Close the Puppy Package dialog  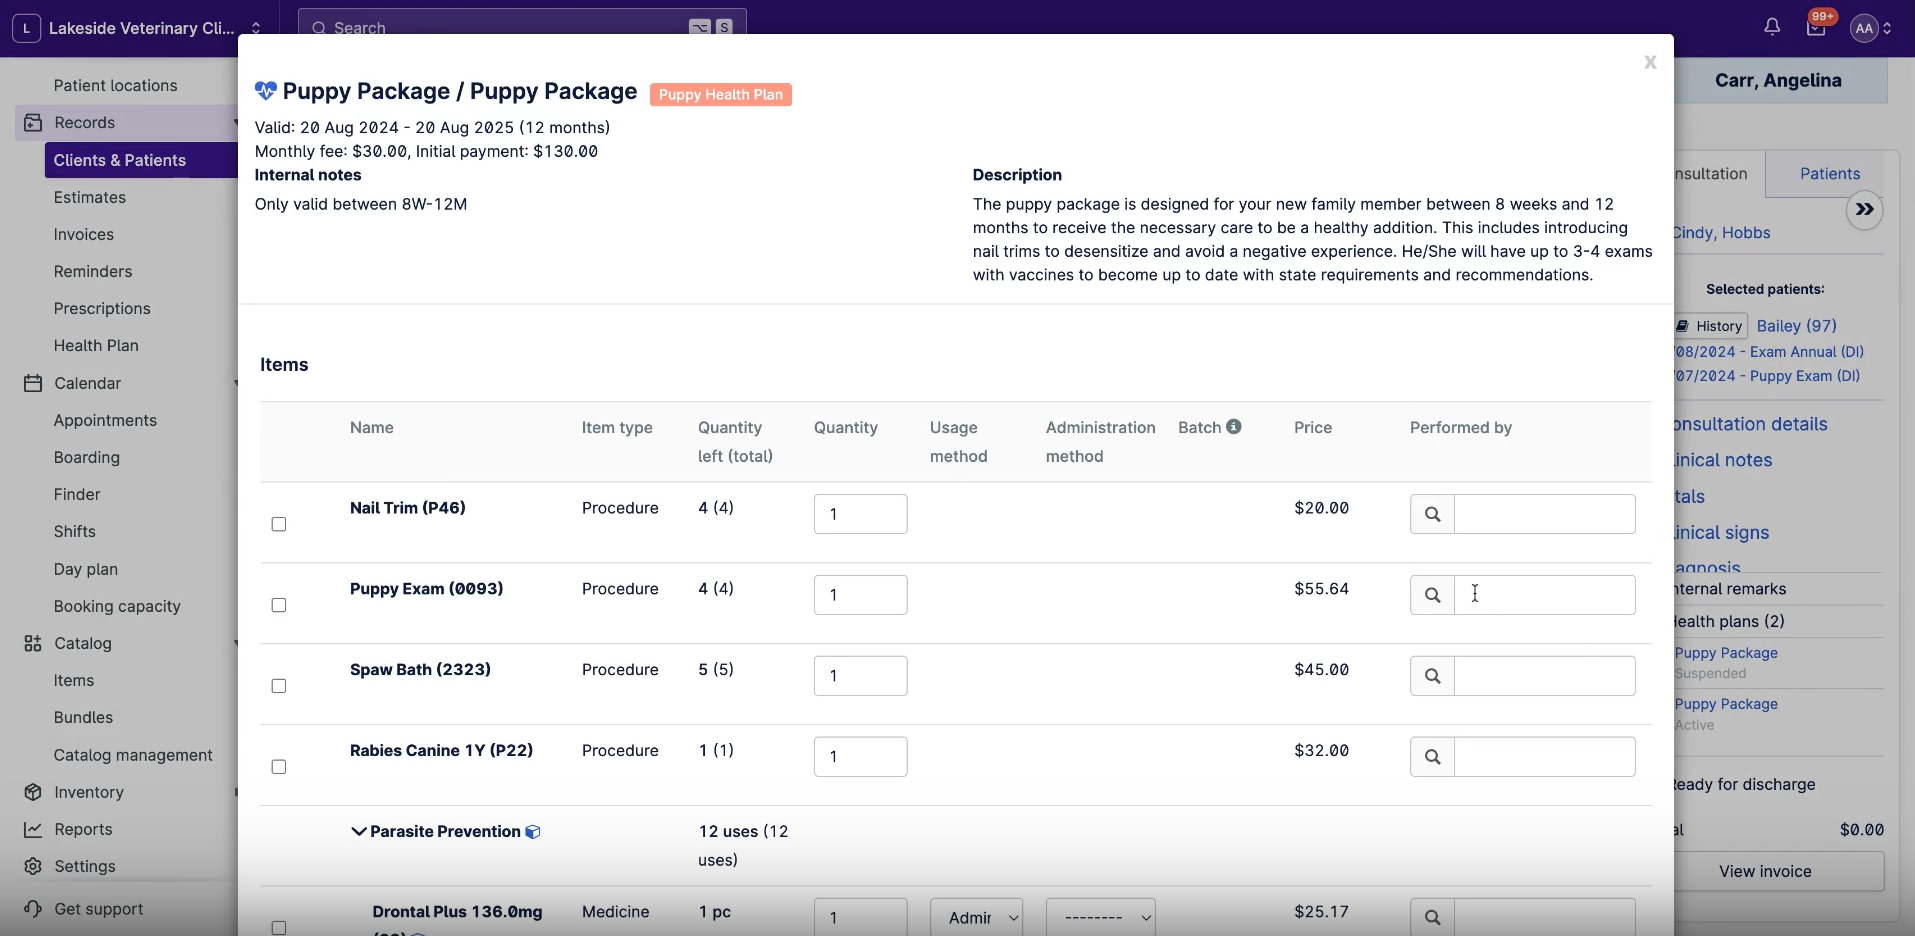click(x=1650, y=63)
